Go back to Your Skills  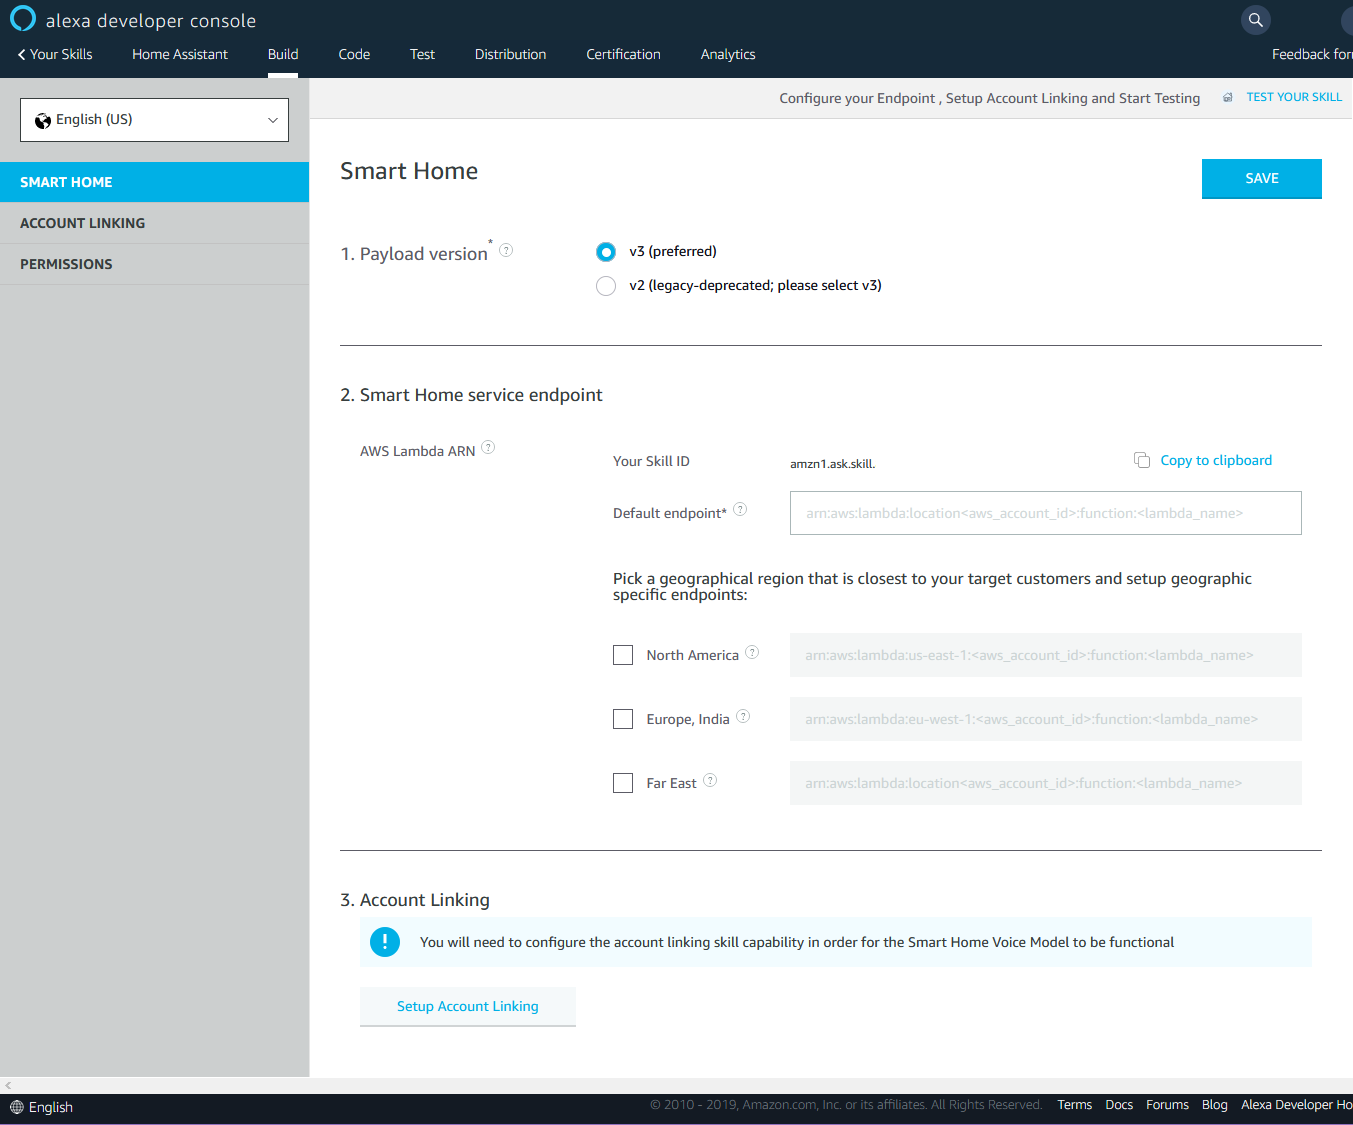[x=61, y=54]
